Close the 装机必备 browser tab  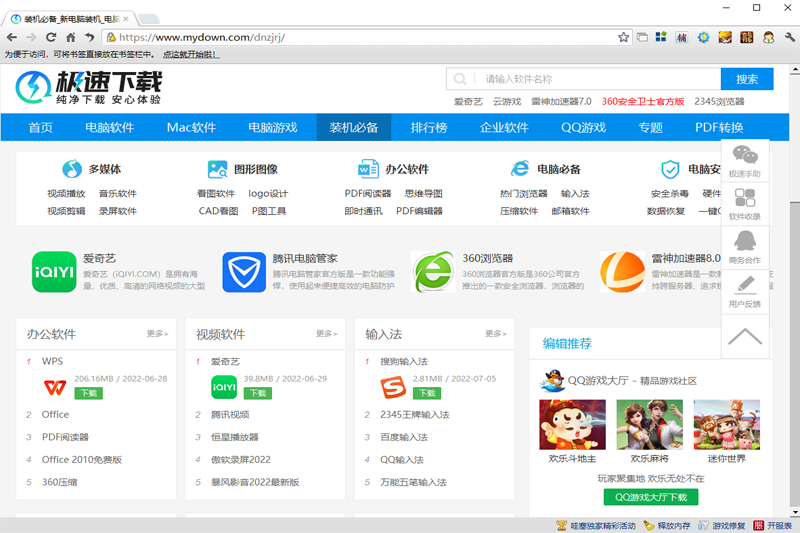(x=126, y=19)
